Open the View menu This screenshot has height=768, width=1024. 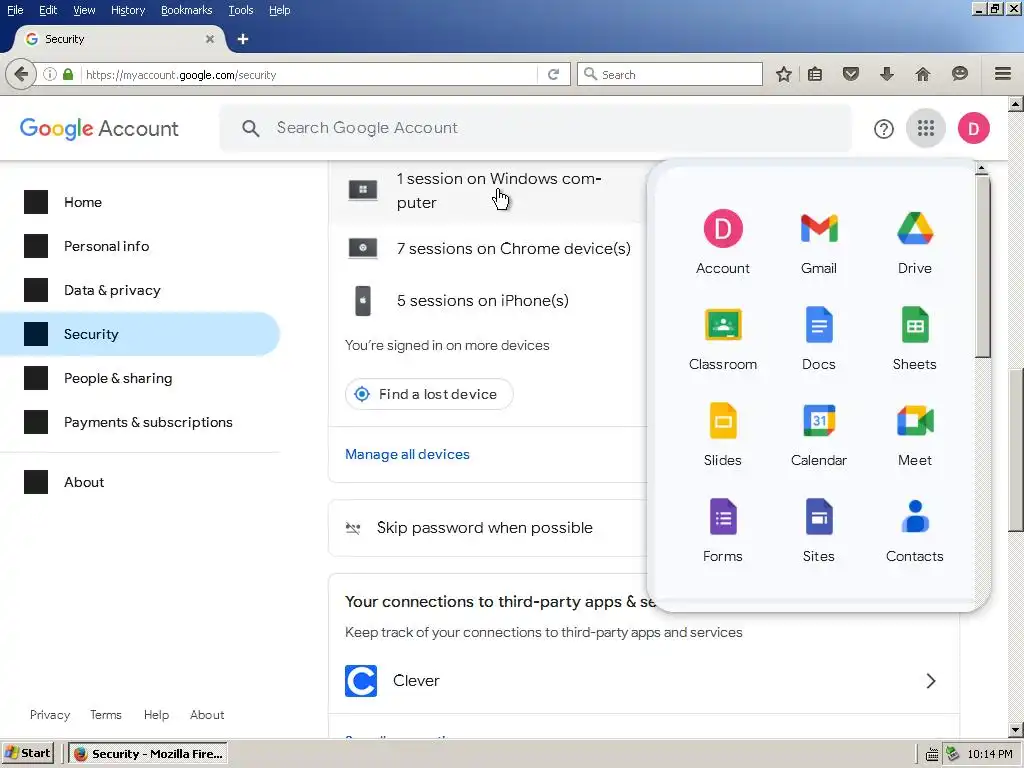click(84, 10)
